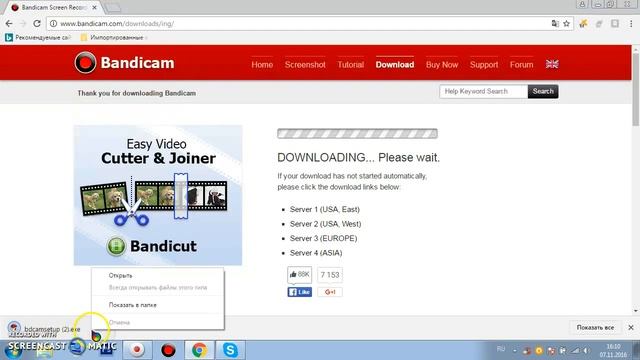
Task: Click the volume icon in system tray
Action: (587, 351)
